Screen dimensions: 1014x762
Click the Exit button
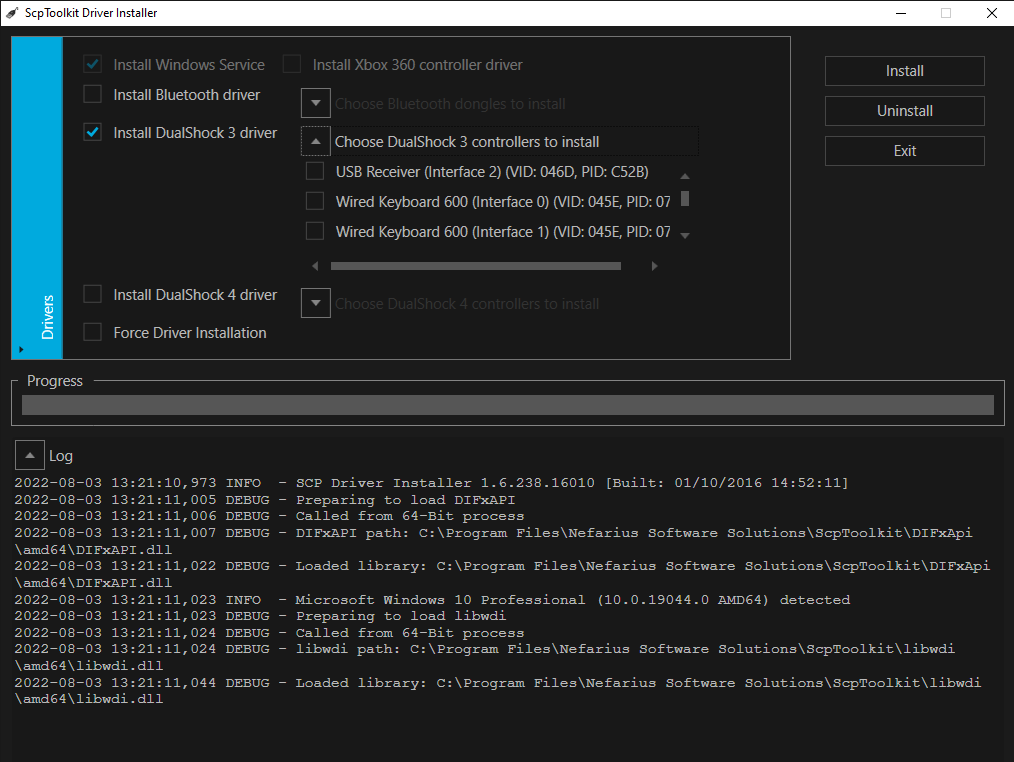pos(905,151)
